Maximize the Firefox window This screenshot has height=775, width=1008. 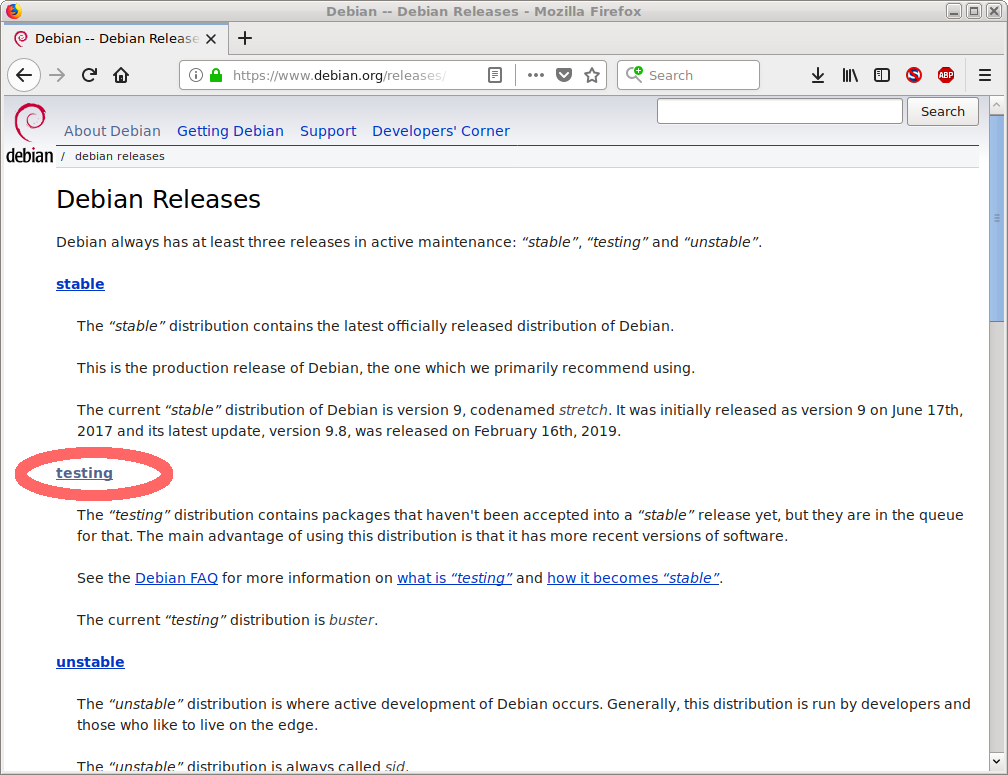point(974,11)
